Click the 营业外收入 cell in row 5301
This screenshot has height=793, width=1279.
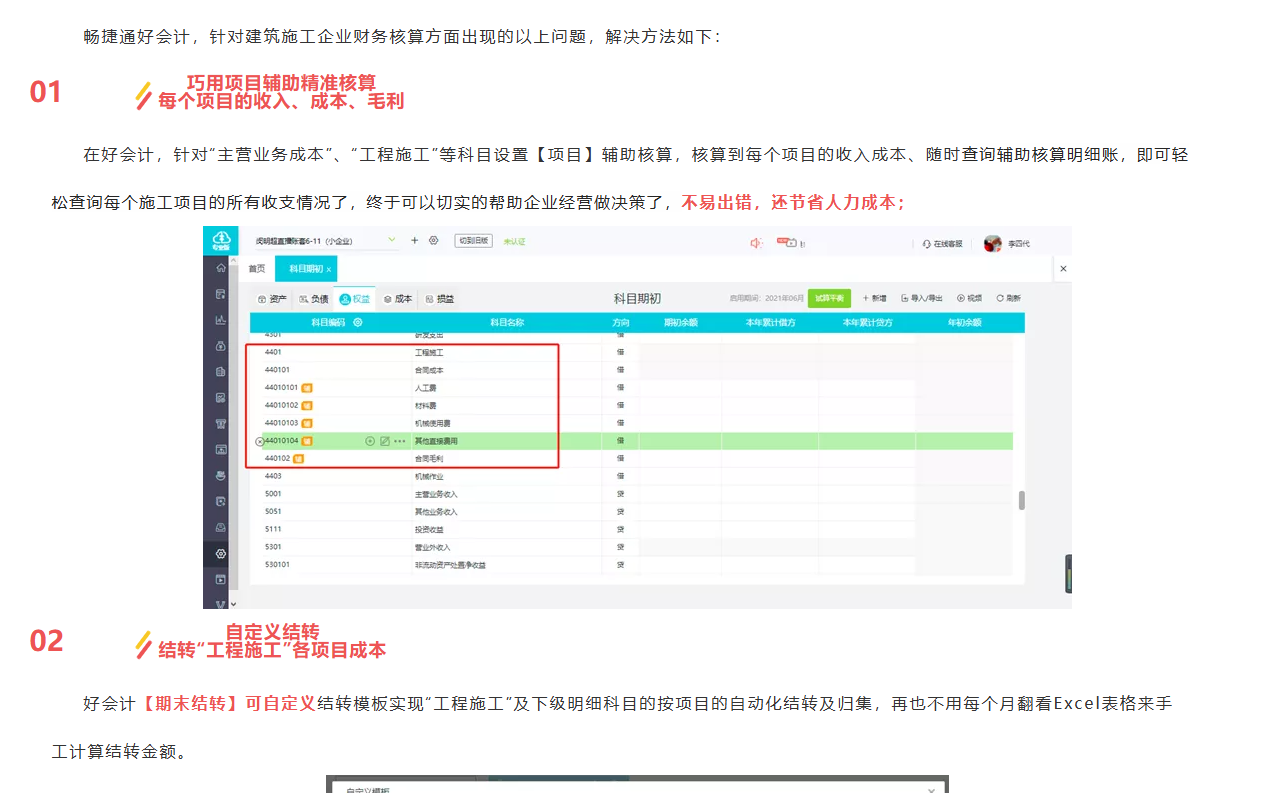point(433,547)
